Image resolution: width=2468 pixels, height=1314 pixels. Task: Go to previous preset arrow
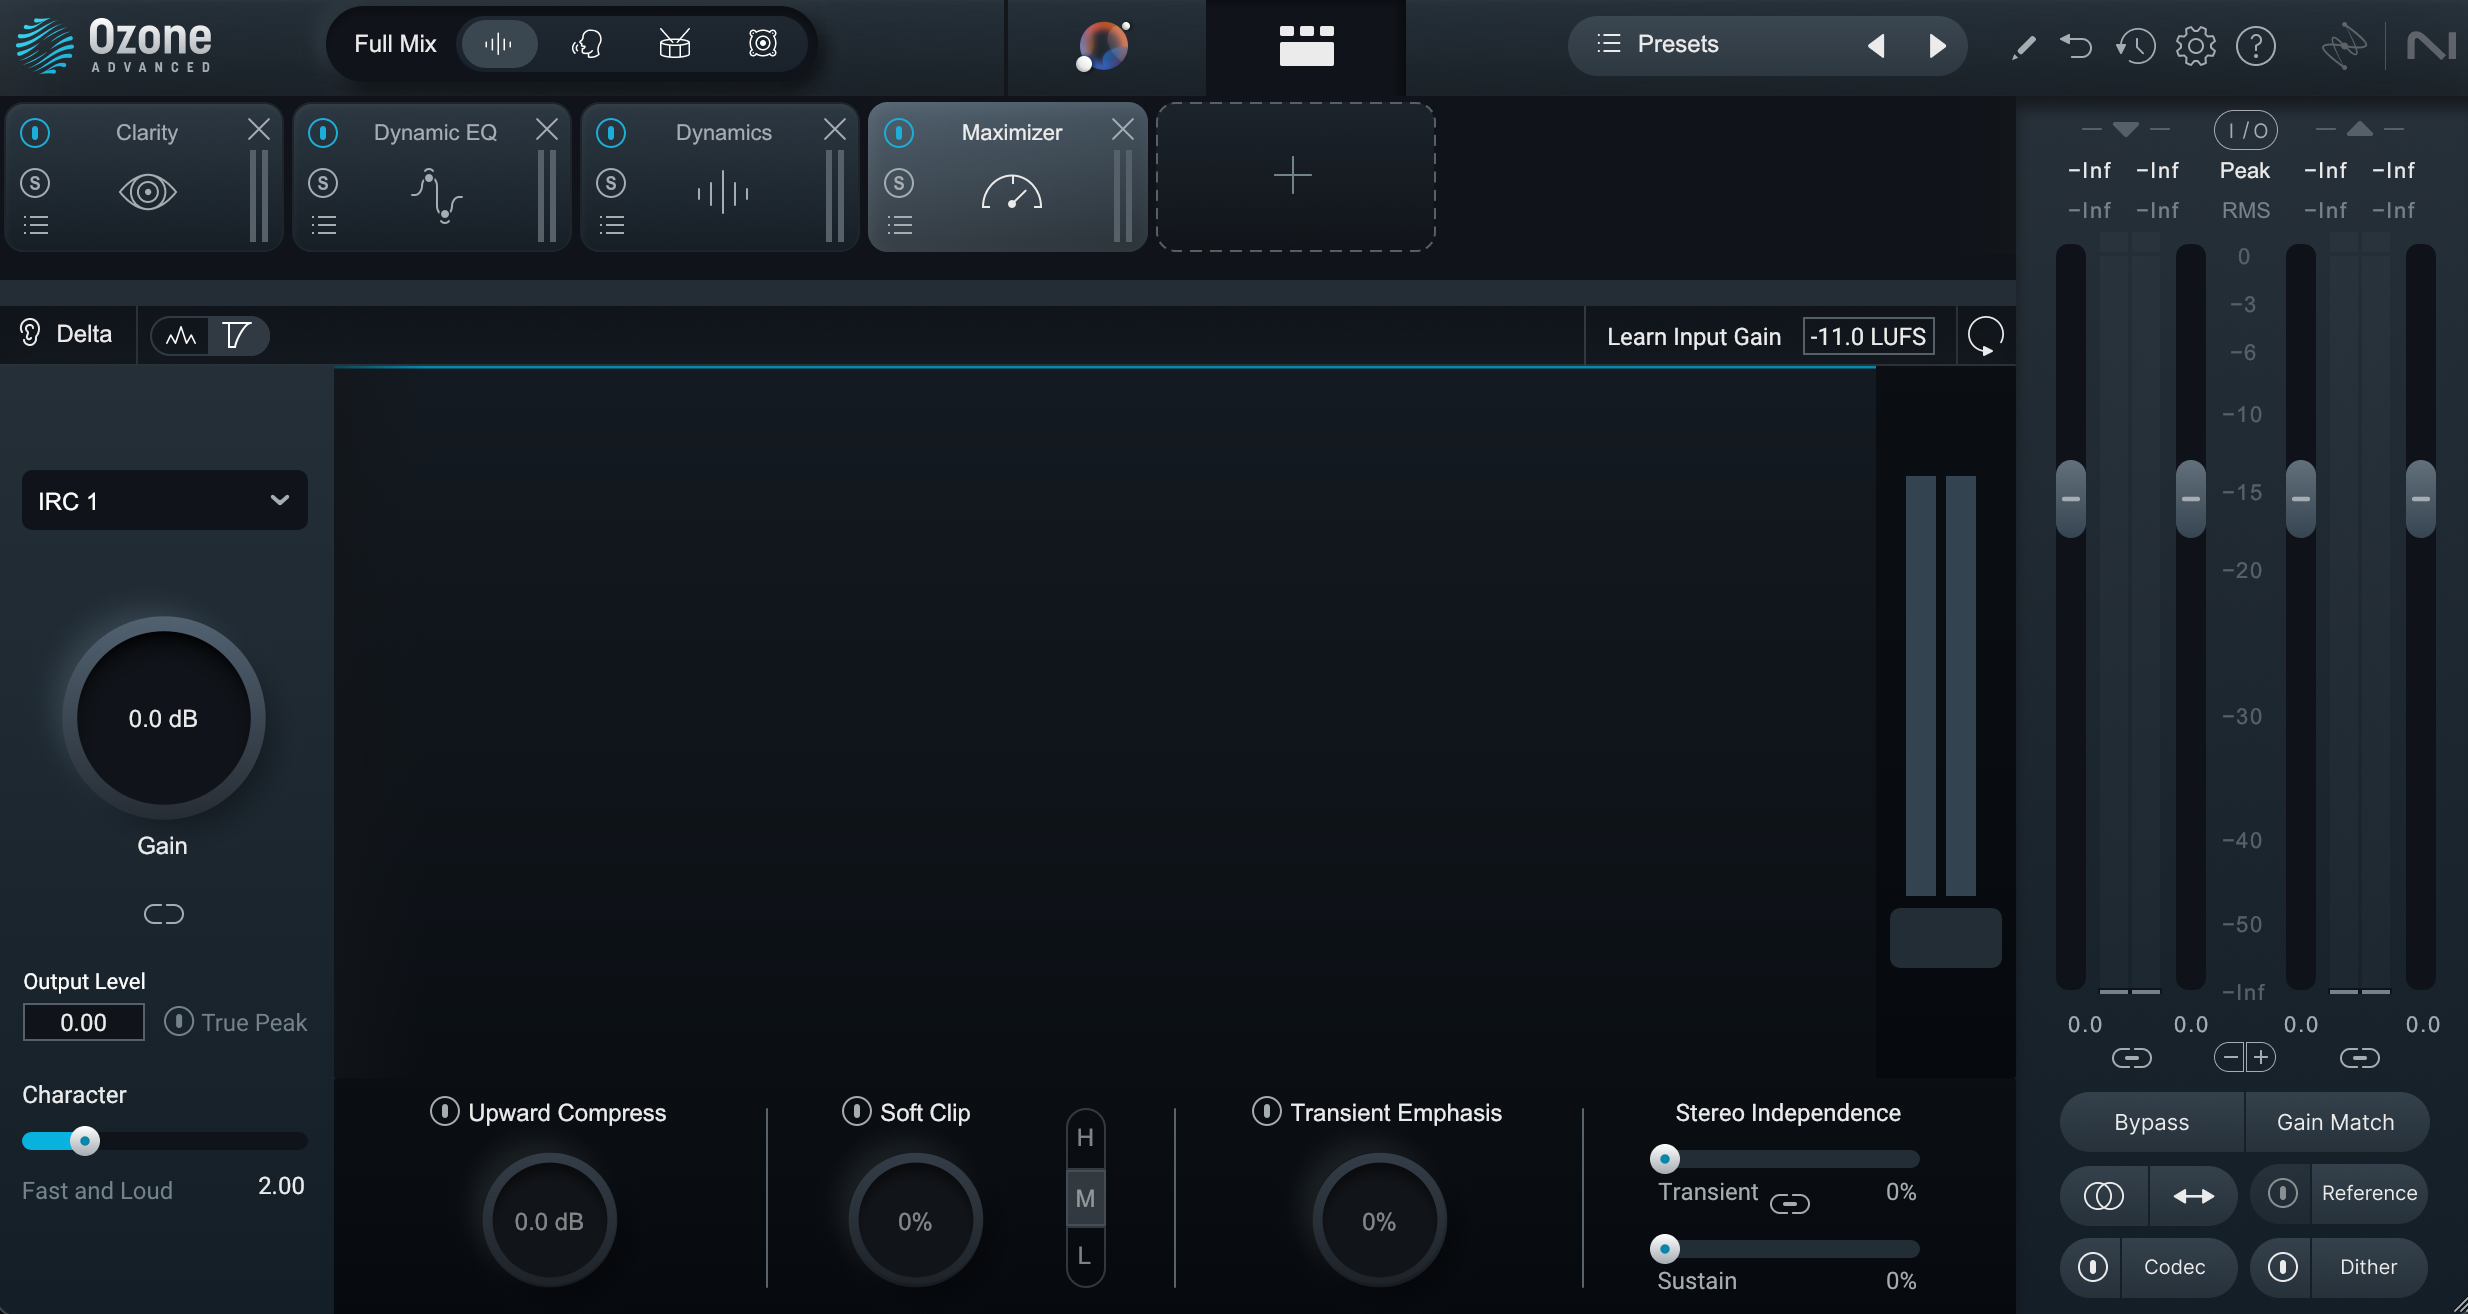coord(1876,46)
